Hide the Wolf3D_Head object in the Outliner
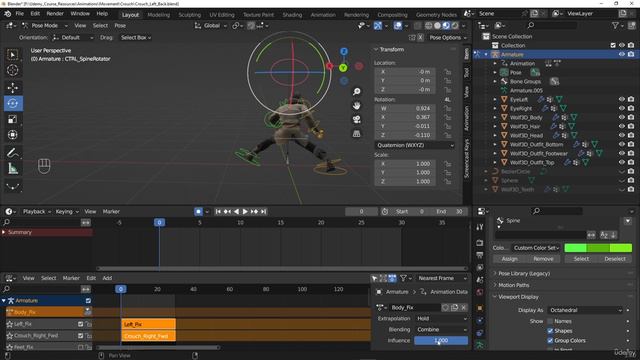The height and width of the screenshot is (360, 640). 622,135
